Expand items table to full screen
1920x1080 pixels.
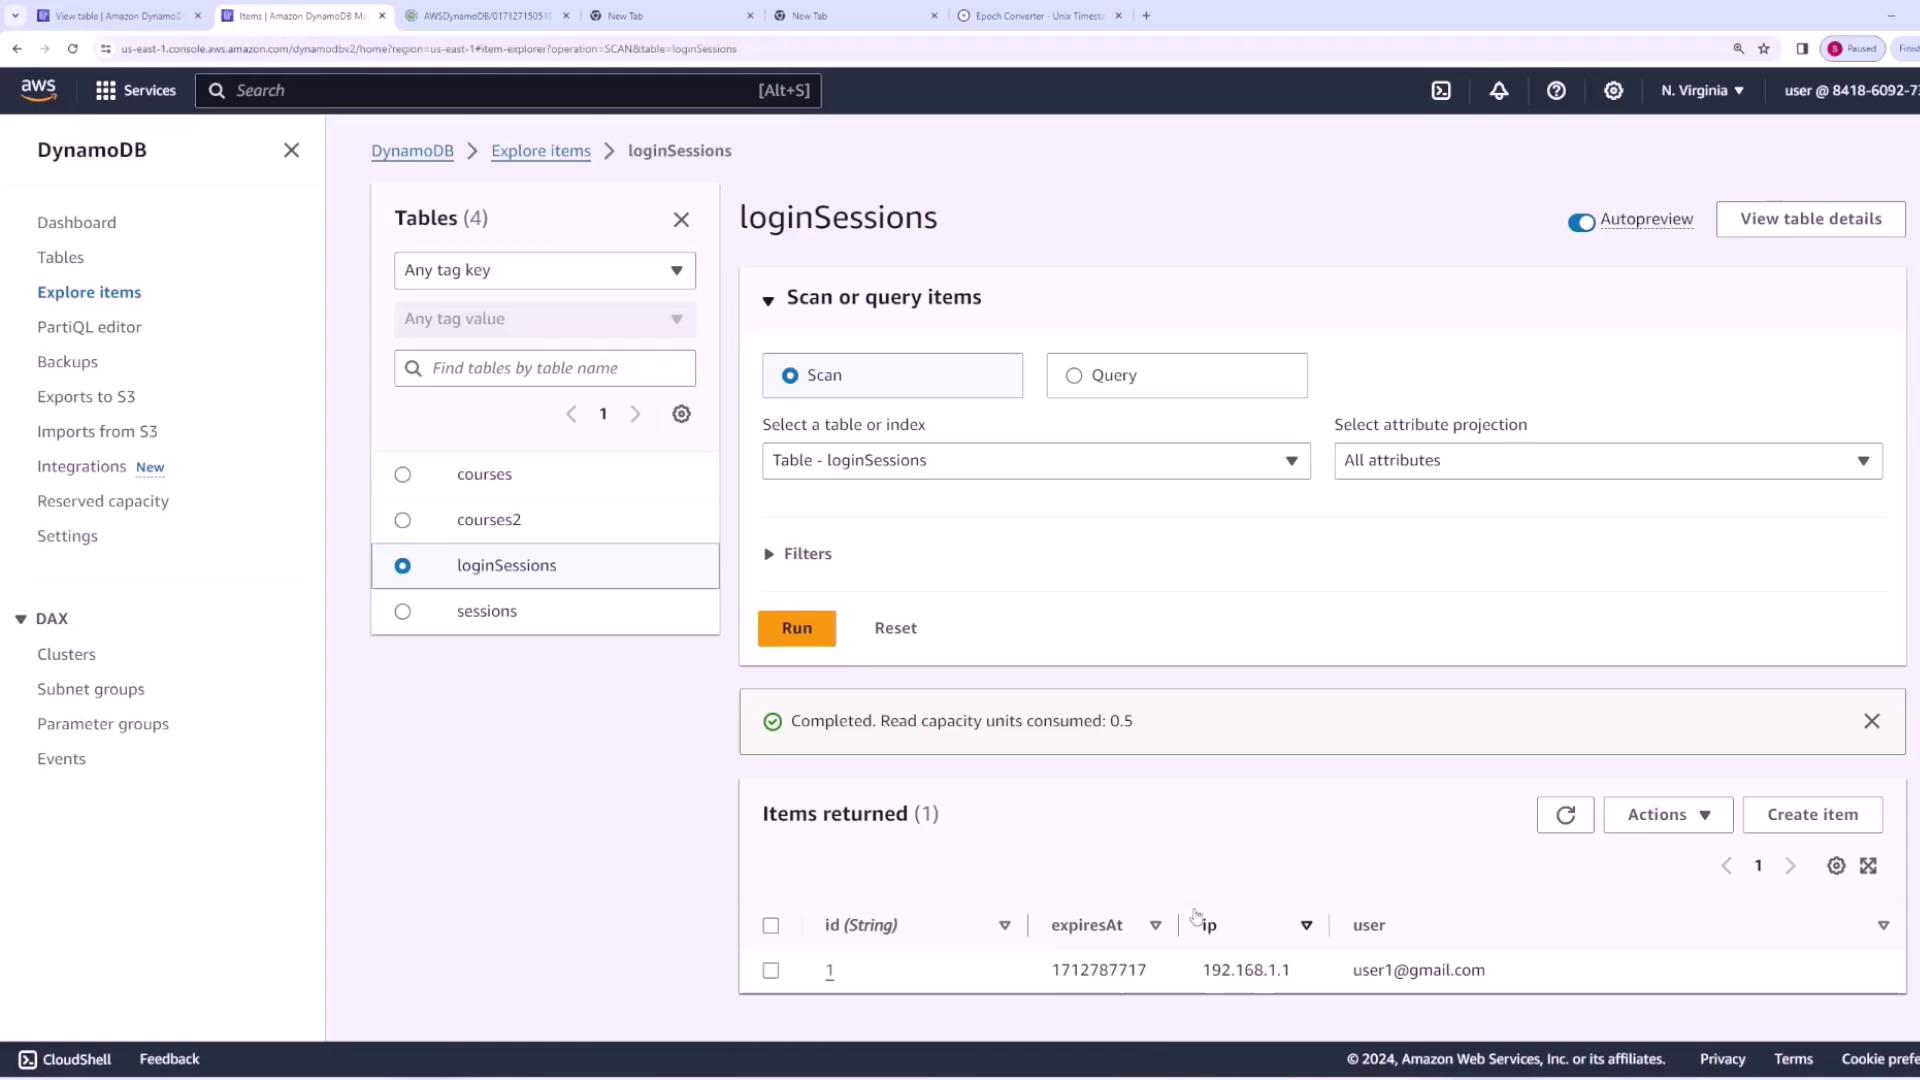pyautogui.click(x=1868, y=866)
